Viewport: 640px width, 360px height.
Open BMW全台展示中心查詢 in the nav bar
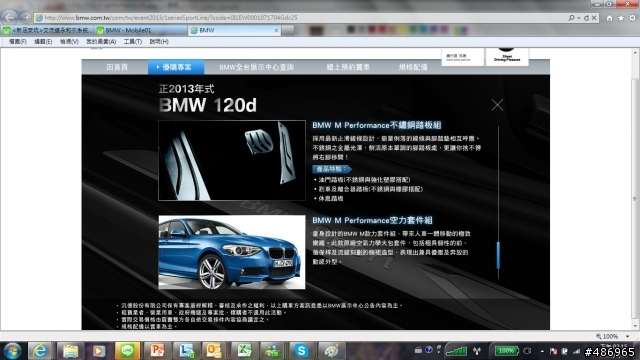click(x=256, y=67)
